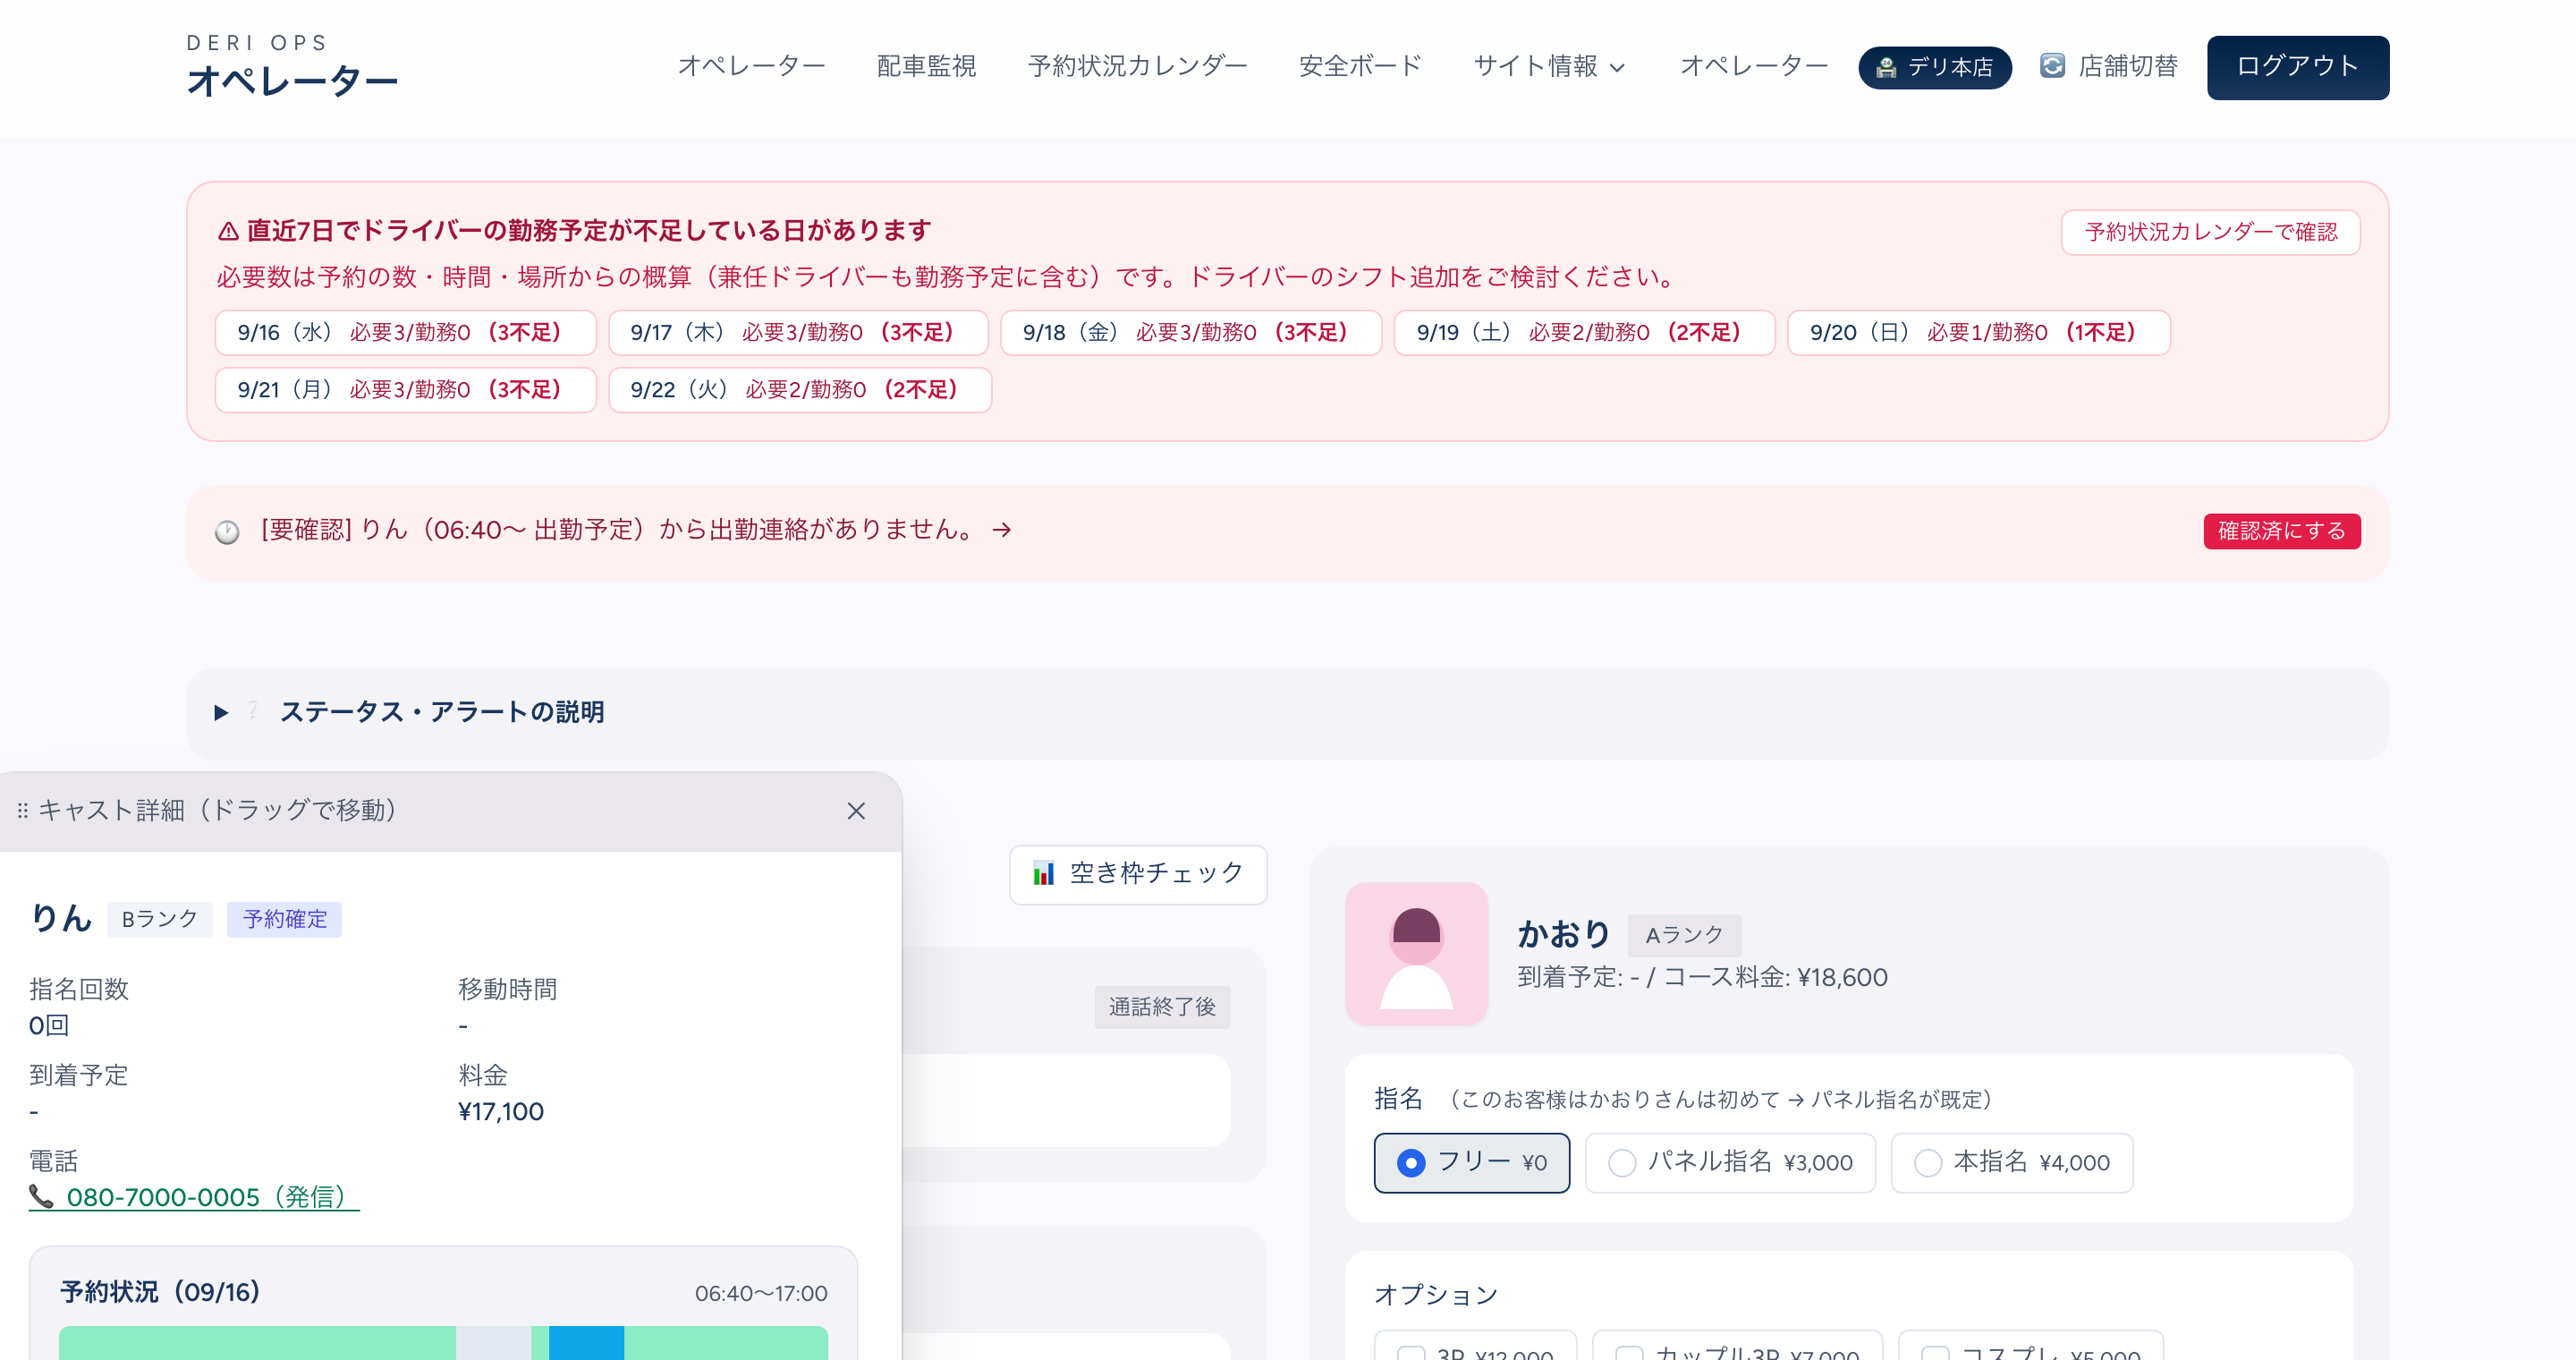Open the オペレーター menu item beside 配車監視
This screenshot has width=2576, height=1360.
[751, 66]
